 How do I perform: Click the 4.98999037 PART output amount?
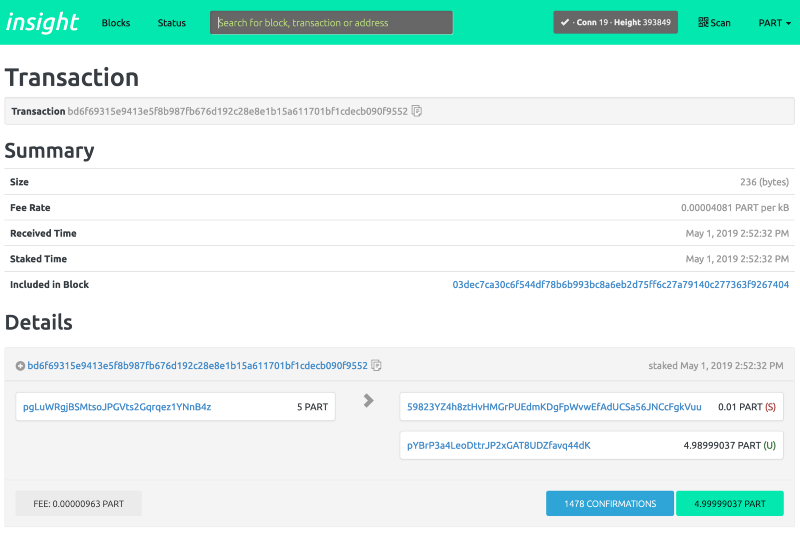722,445
